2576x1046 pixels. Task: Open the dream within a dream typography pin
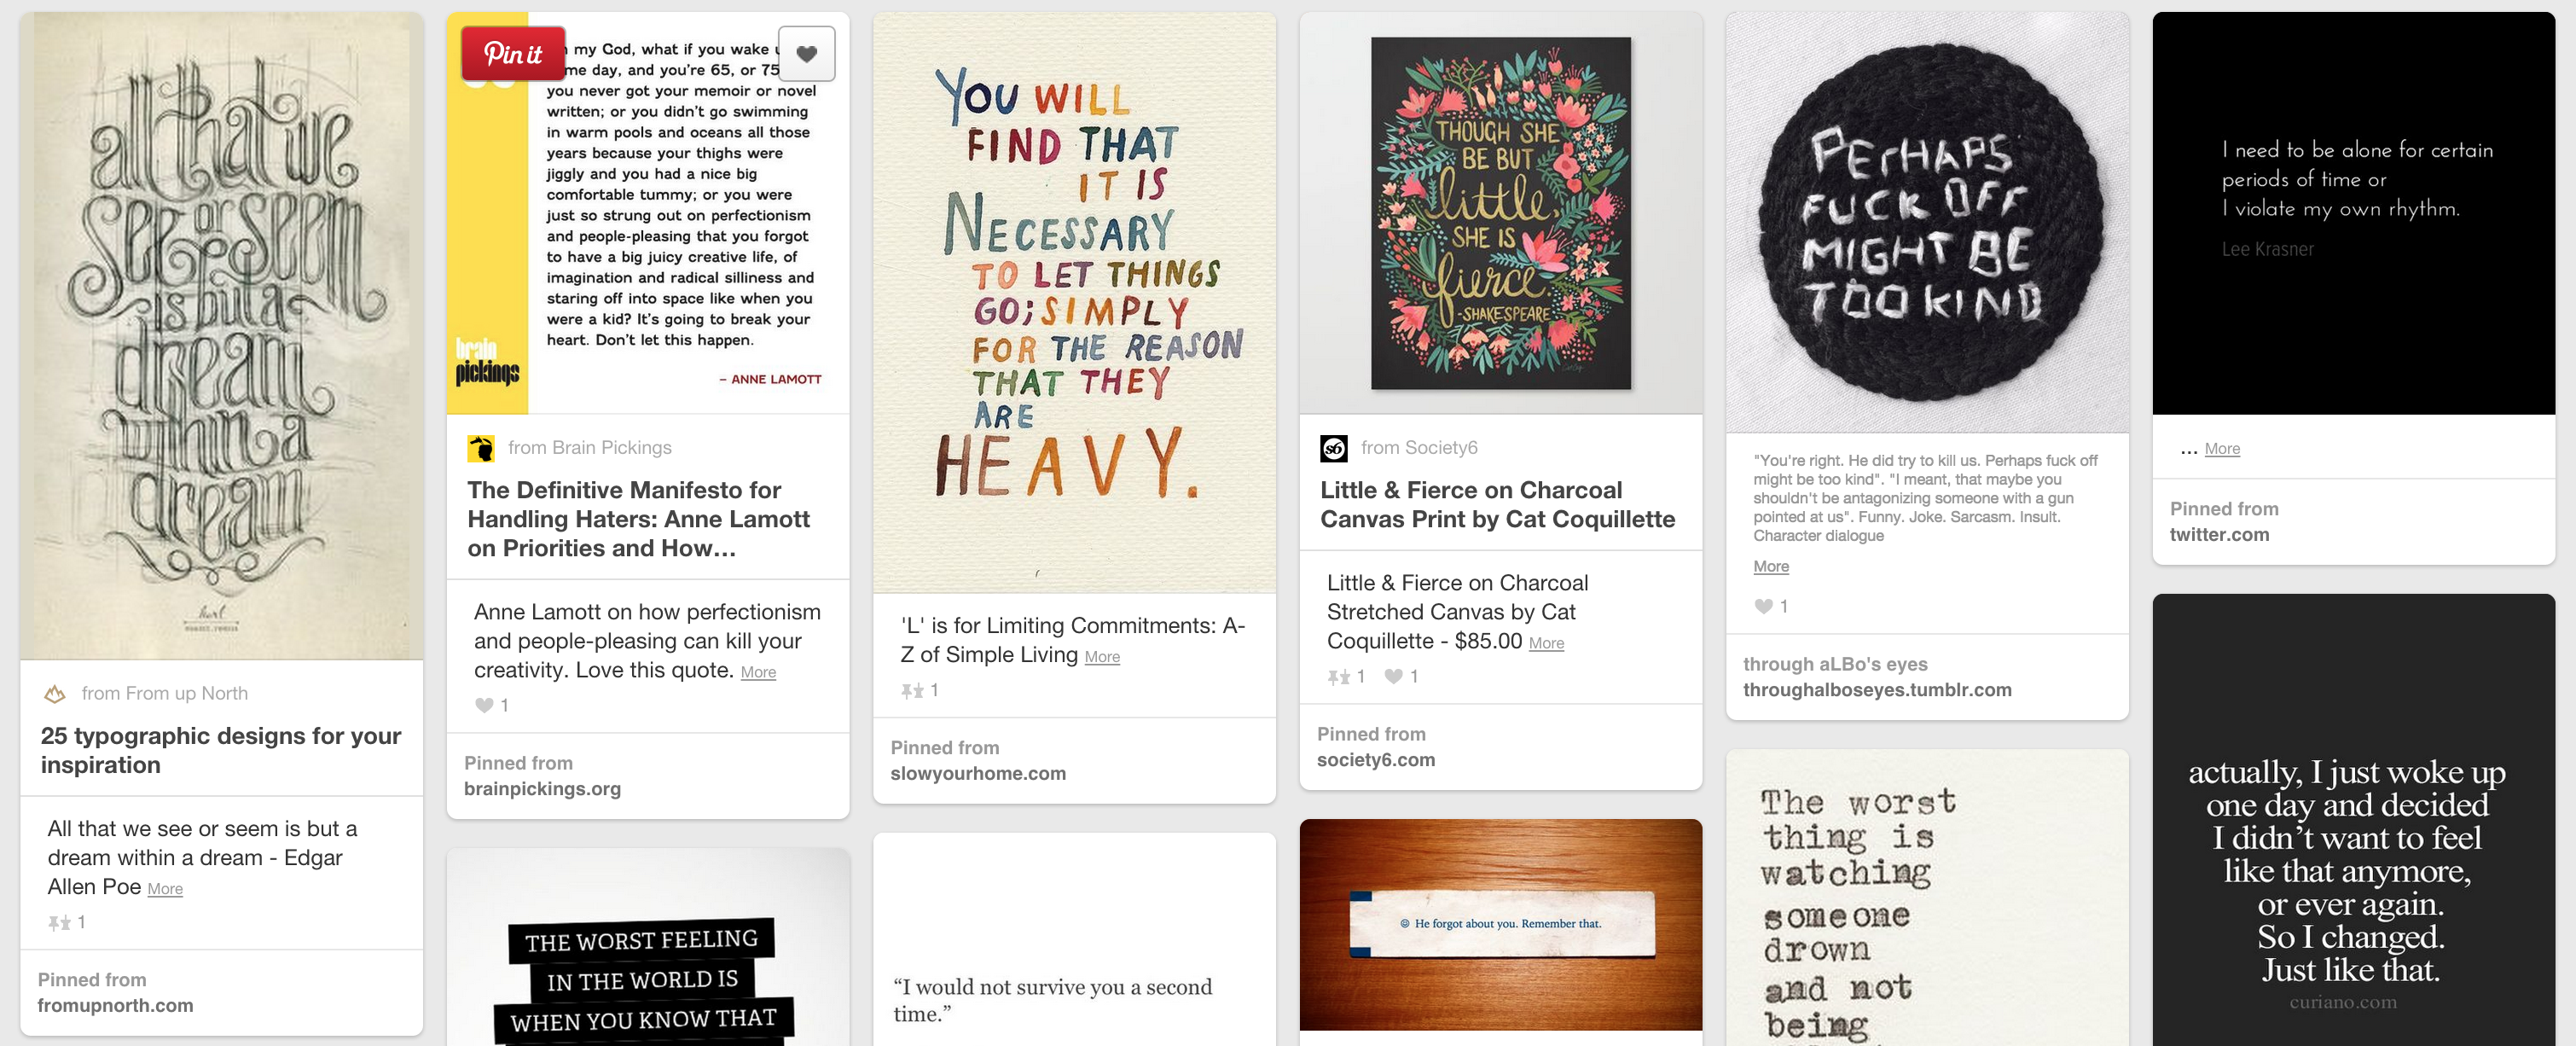tap(221, 336)
